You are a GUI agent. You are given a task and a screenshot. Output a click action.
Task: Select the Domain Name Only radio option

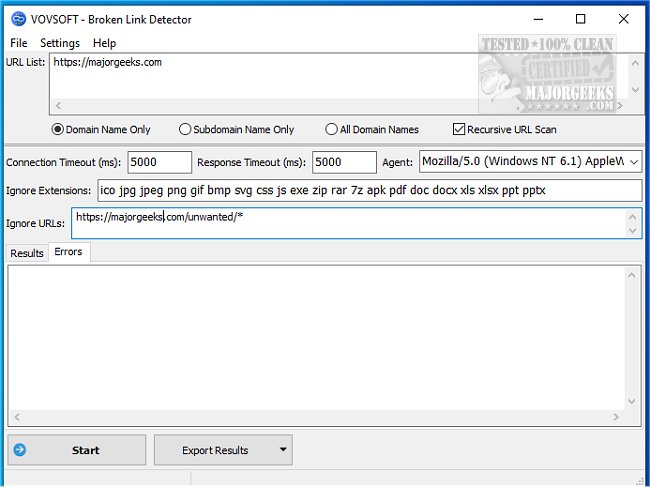tap(101, 129)
